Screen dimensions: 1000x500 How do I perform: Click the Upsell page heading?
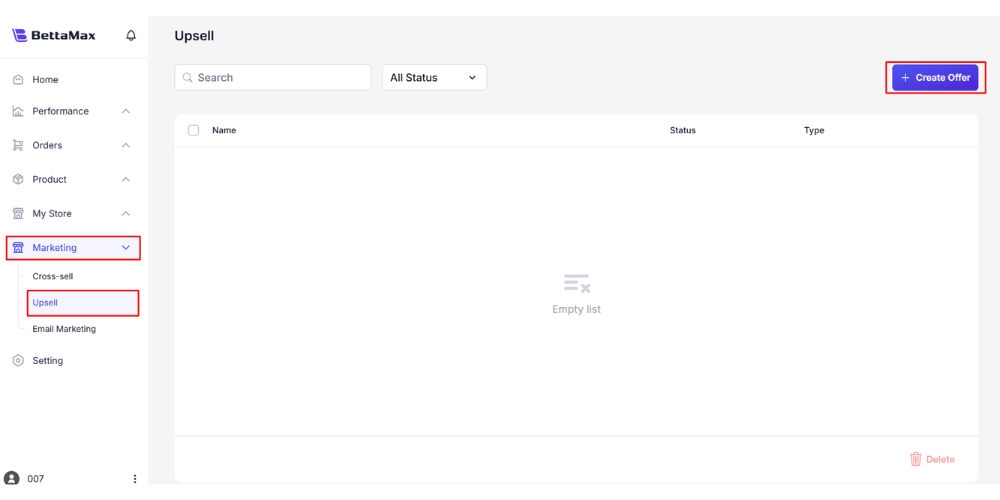pyautogui.click(x=195, y=36)
